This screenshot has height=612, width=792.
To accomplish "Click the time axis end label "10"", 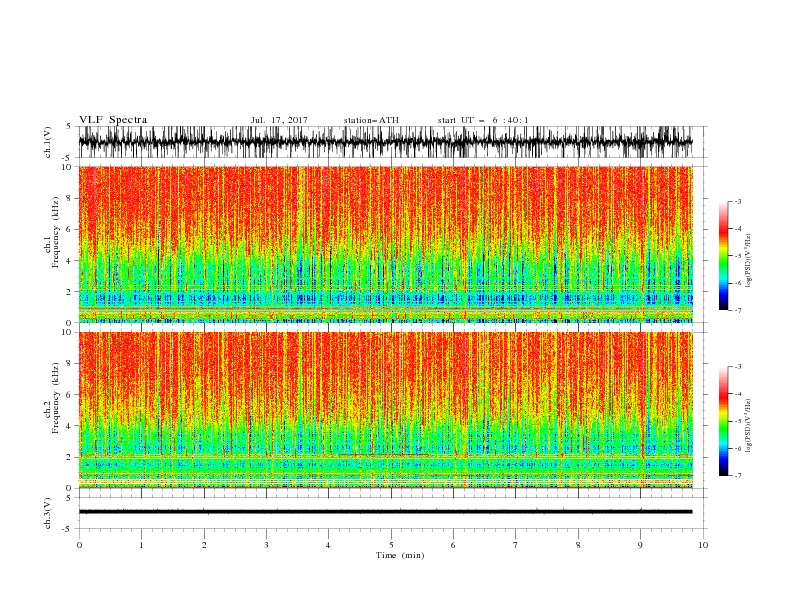I will [703, 545].
